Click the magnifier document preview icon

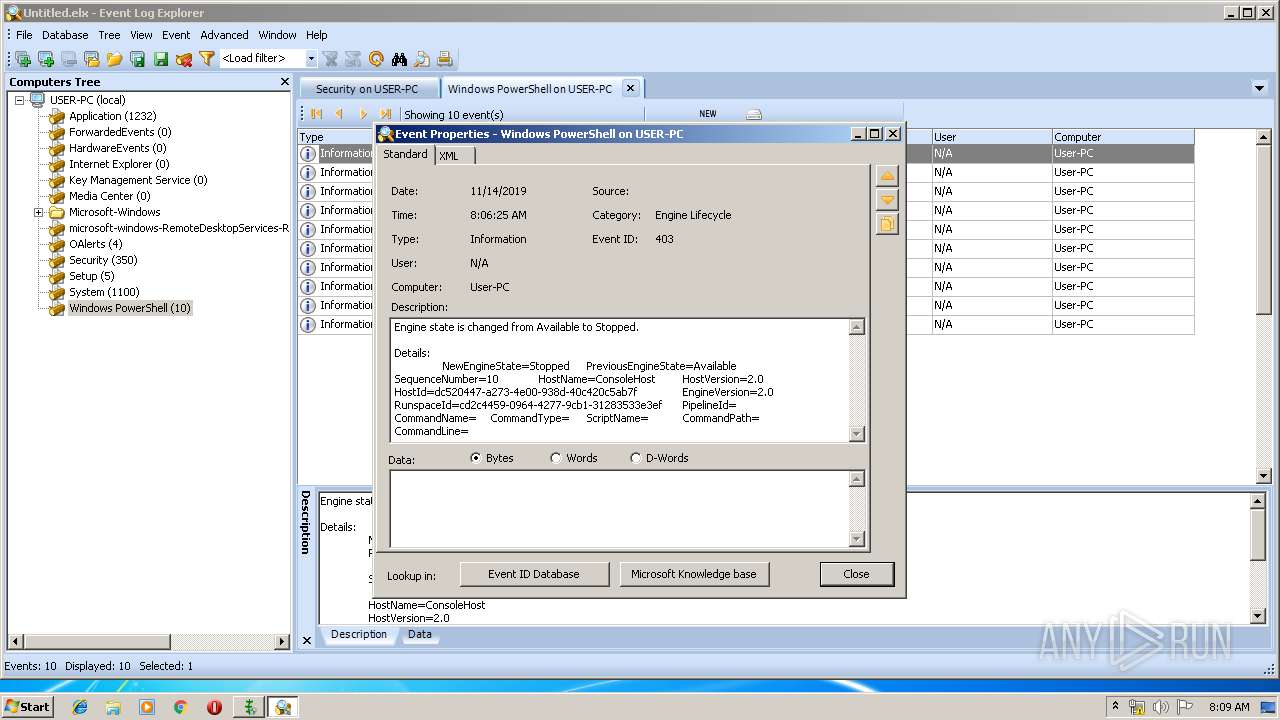coord(422,59)
